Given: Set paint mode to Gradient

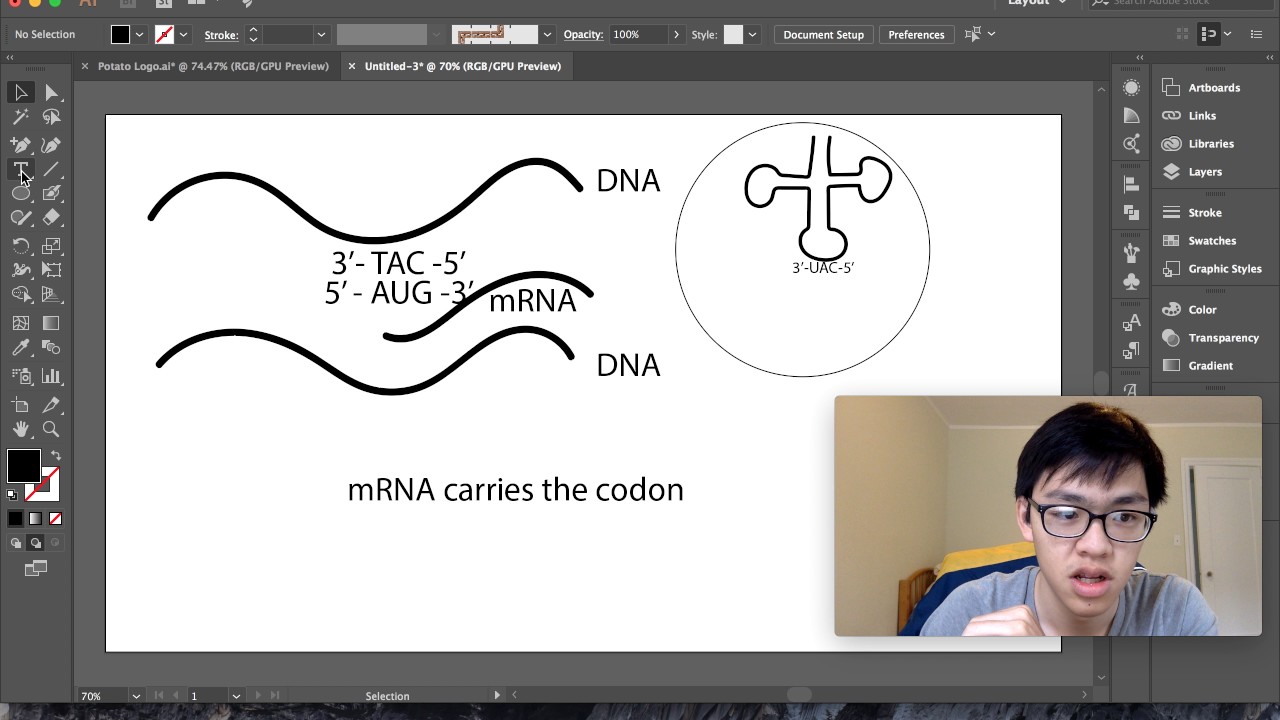Looking at the screenshot, I should point(35,518).
